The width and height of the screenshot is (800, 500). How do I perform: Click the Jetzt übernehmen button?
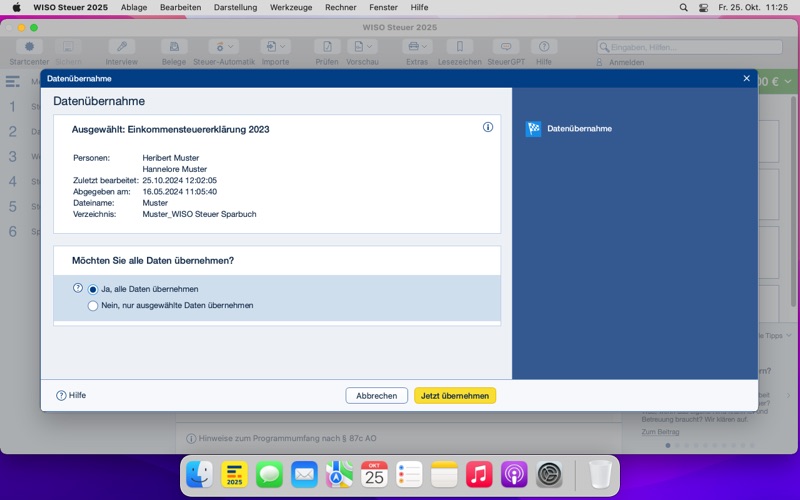click(455, 395)
